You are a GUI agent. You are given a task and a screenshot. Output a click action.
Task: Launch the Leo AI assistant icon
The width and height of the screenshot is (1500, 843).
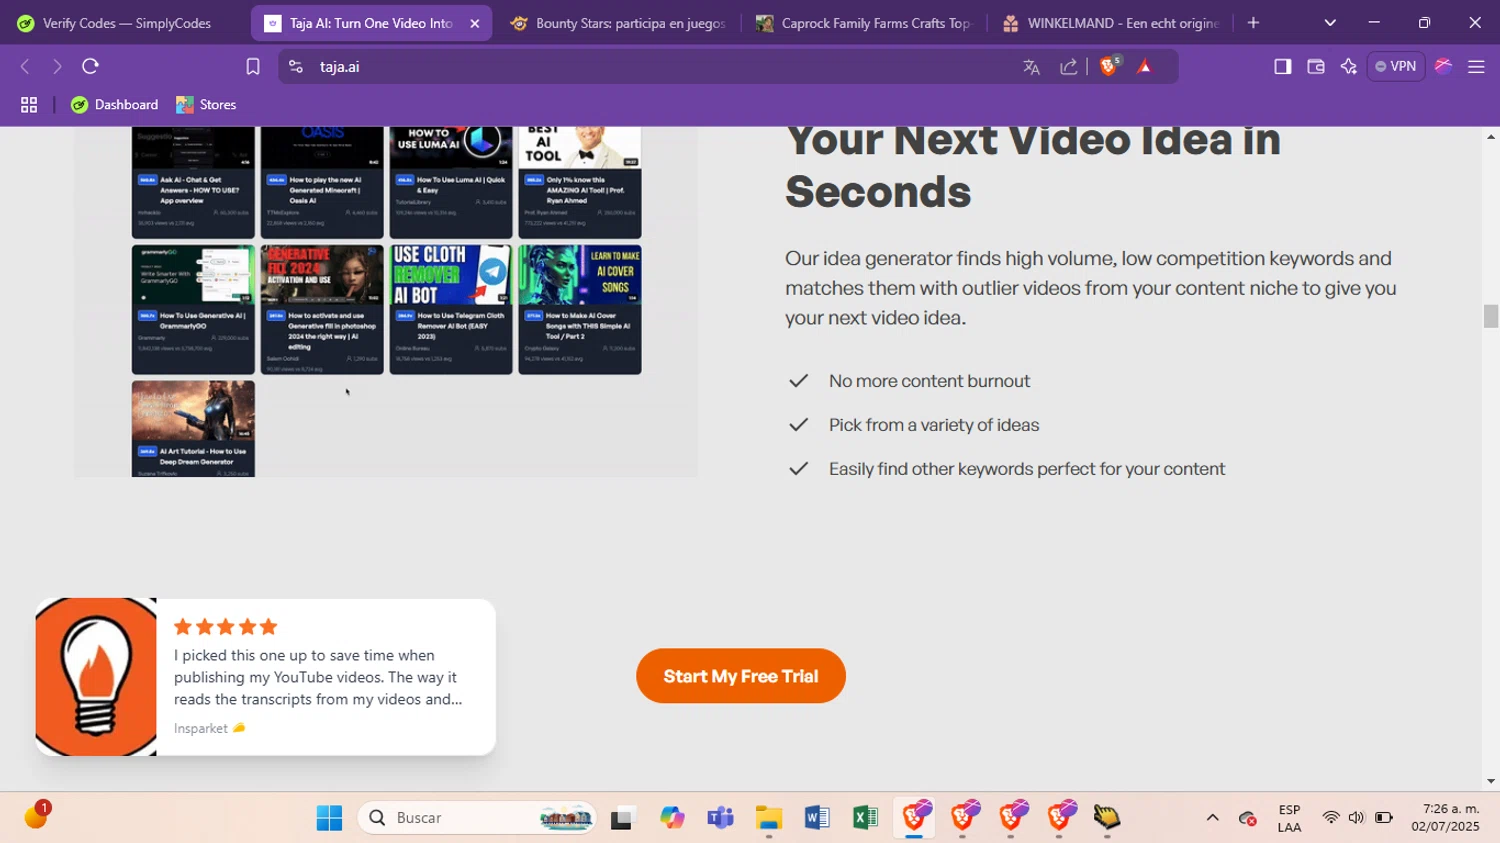[x=1349, y=67]
